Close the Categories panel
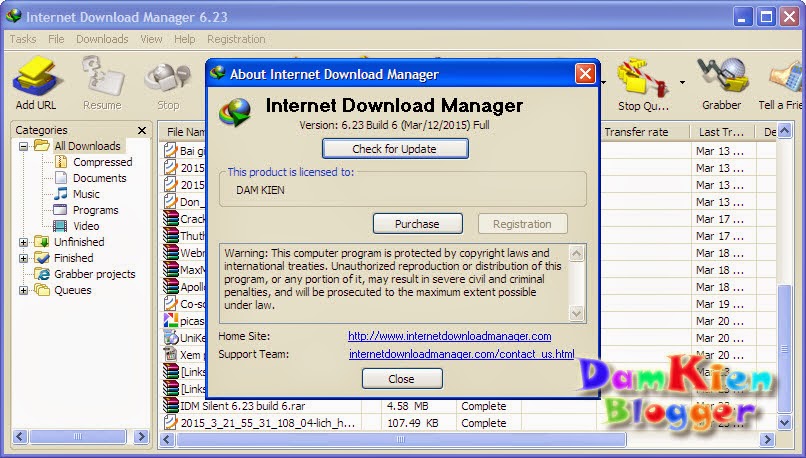The height and width of the screenshot is (458, 806). click(142, 131)
